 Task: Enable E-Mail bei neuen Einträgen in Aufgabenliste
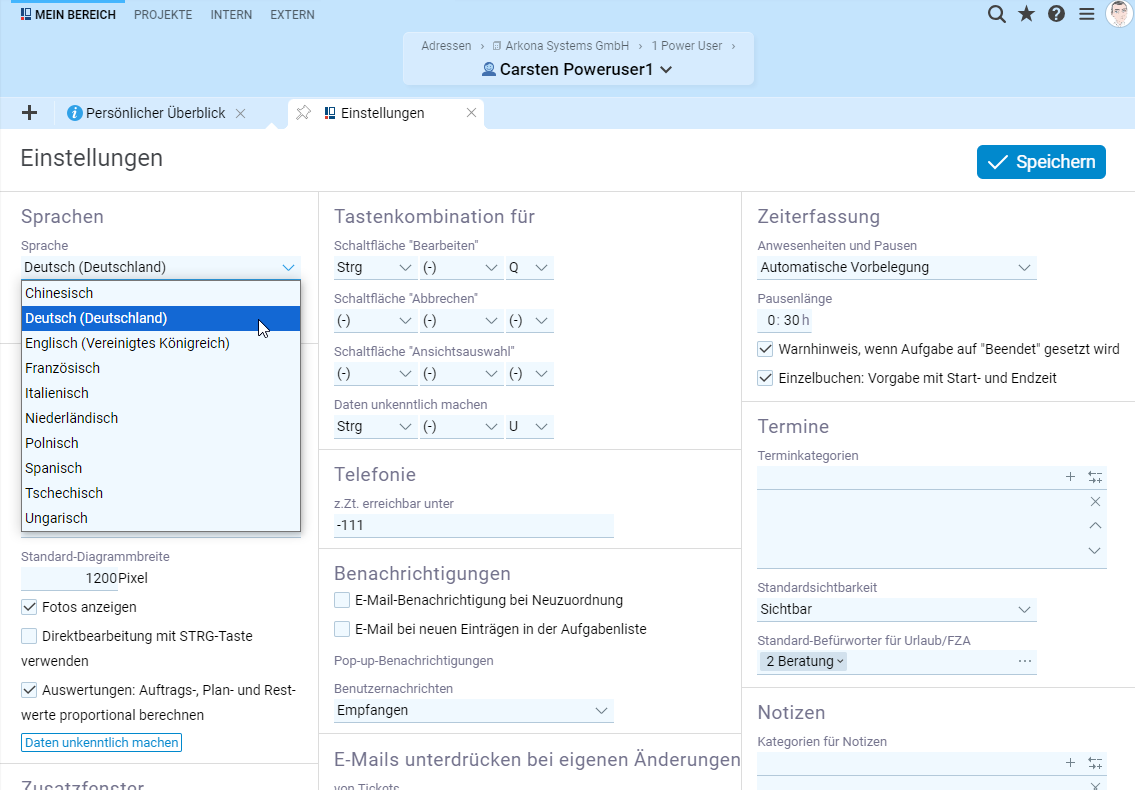click(342, 629)
